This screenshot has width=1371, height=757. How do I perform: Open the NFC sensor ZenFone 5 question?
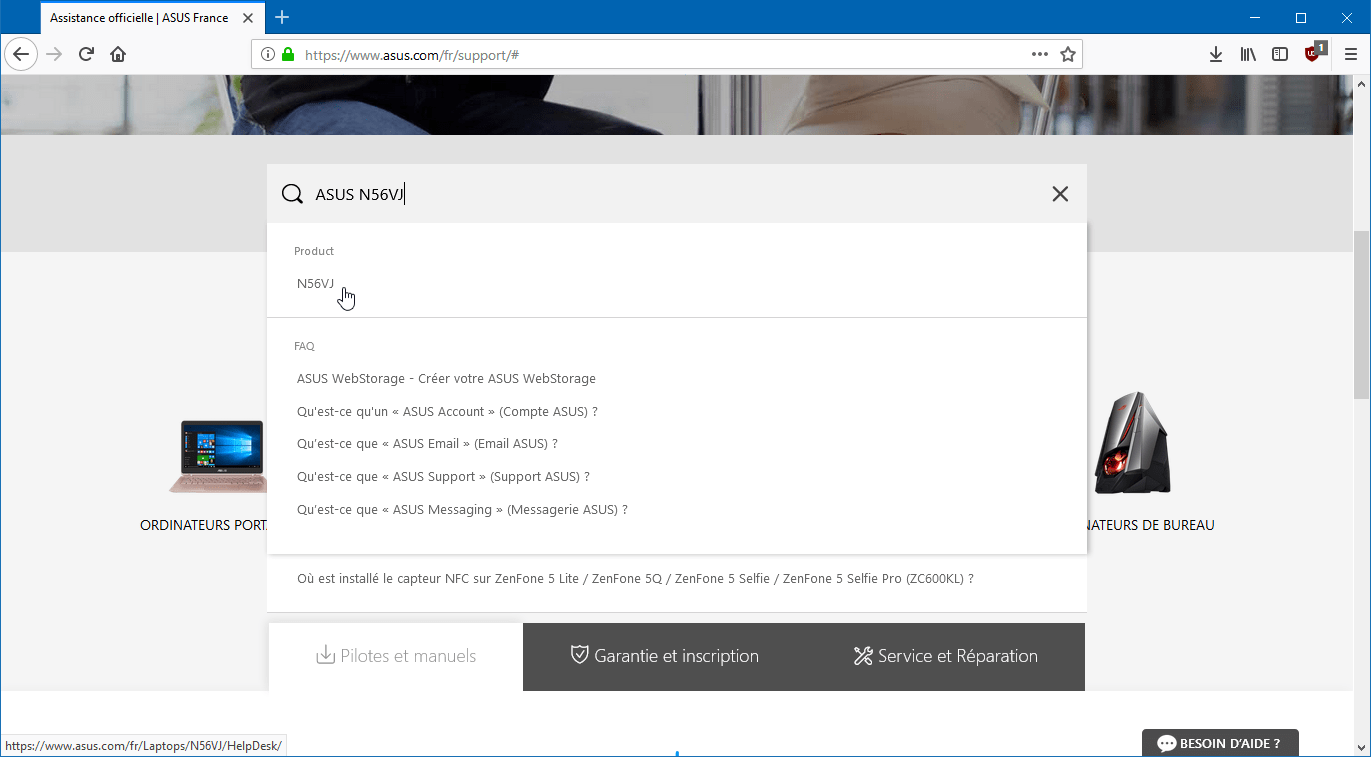635,579
